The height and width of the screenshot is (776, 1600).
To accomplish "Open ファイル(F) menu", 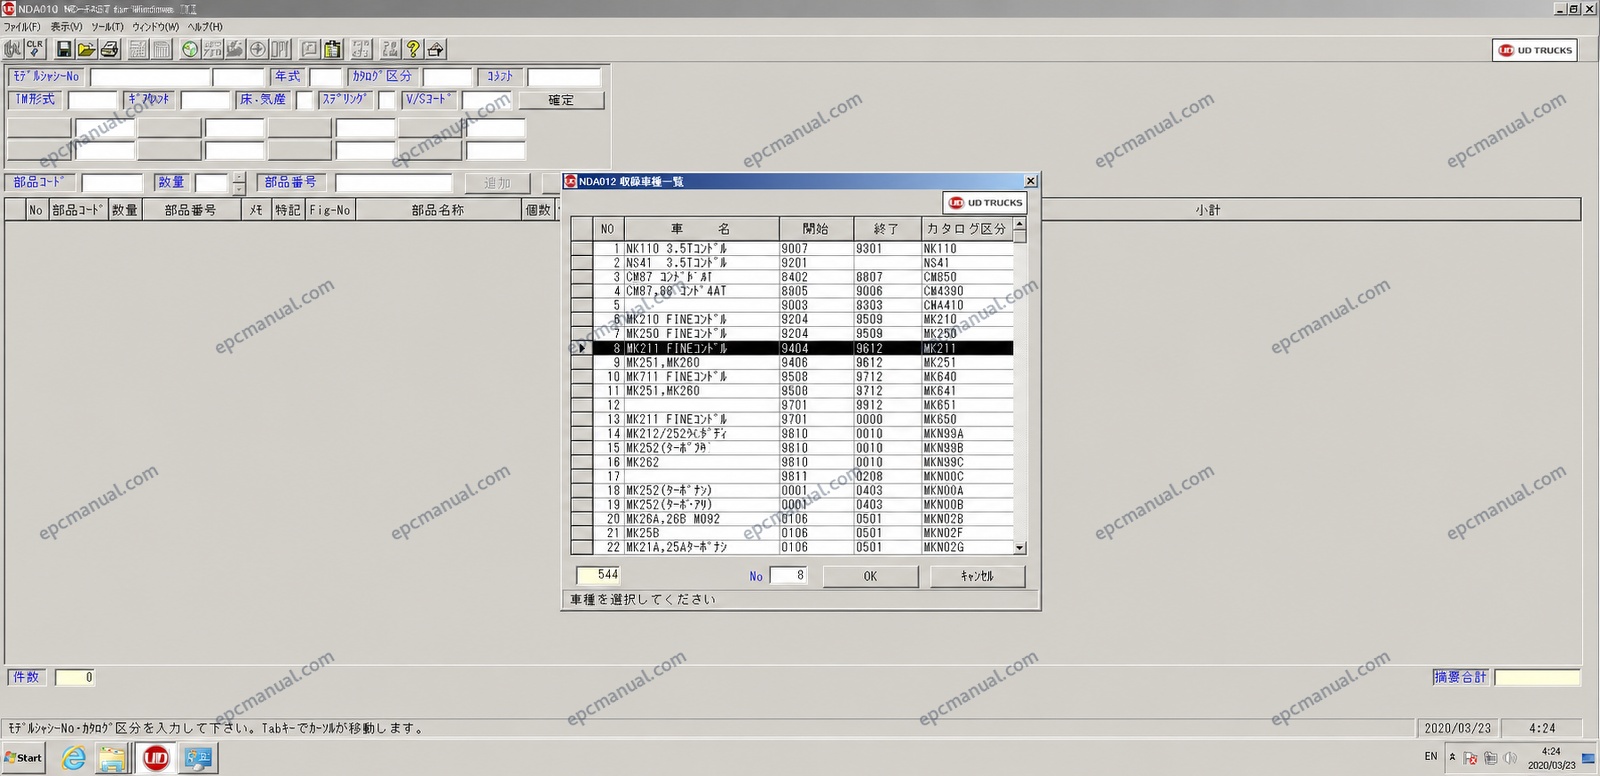I will 22,27.
